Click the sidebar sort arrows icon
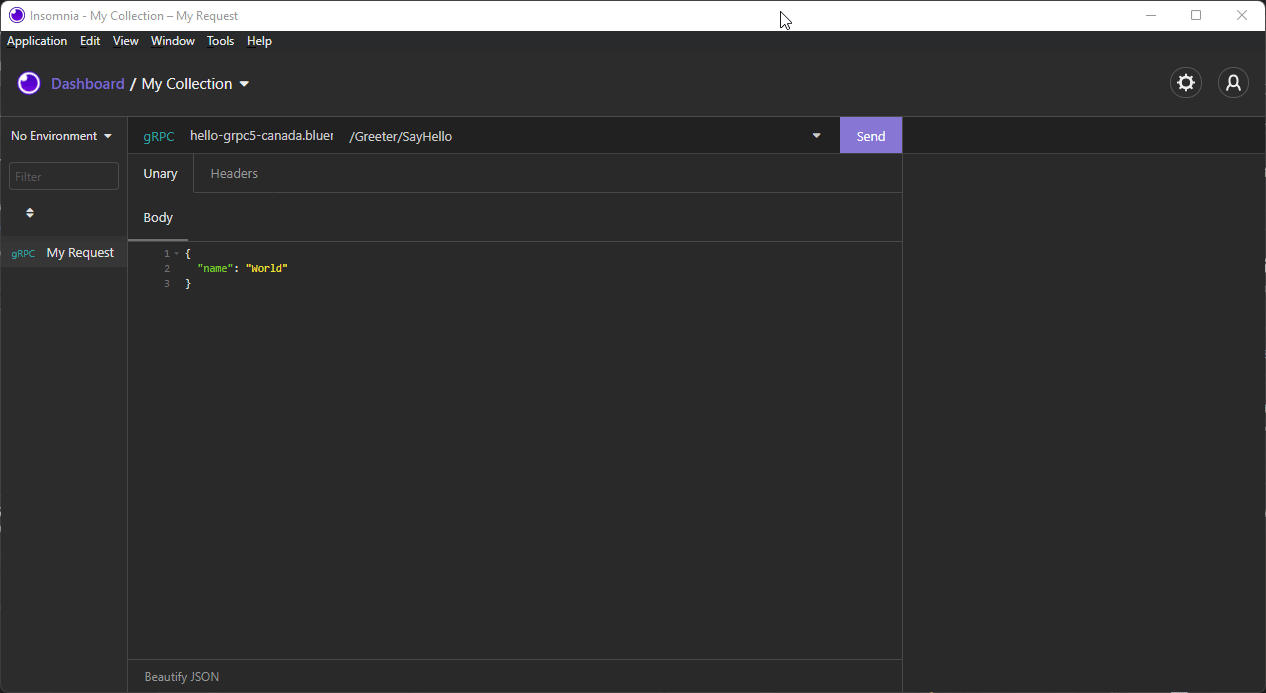Viewport: 1266px width, 693px height. 30,213
